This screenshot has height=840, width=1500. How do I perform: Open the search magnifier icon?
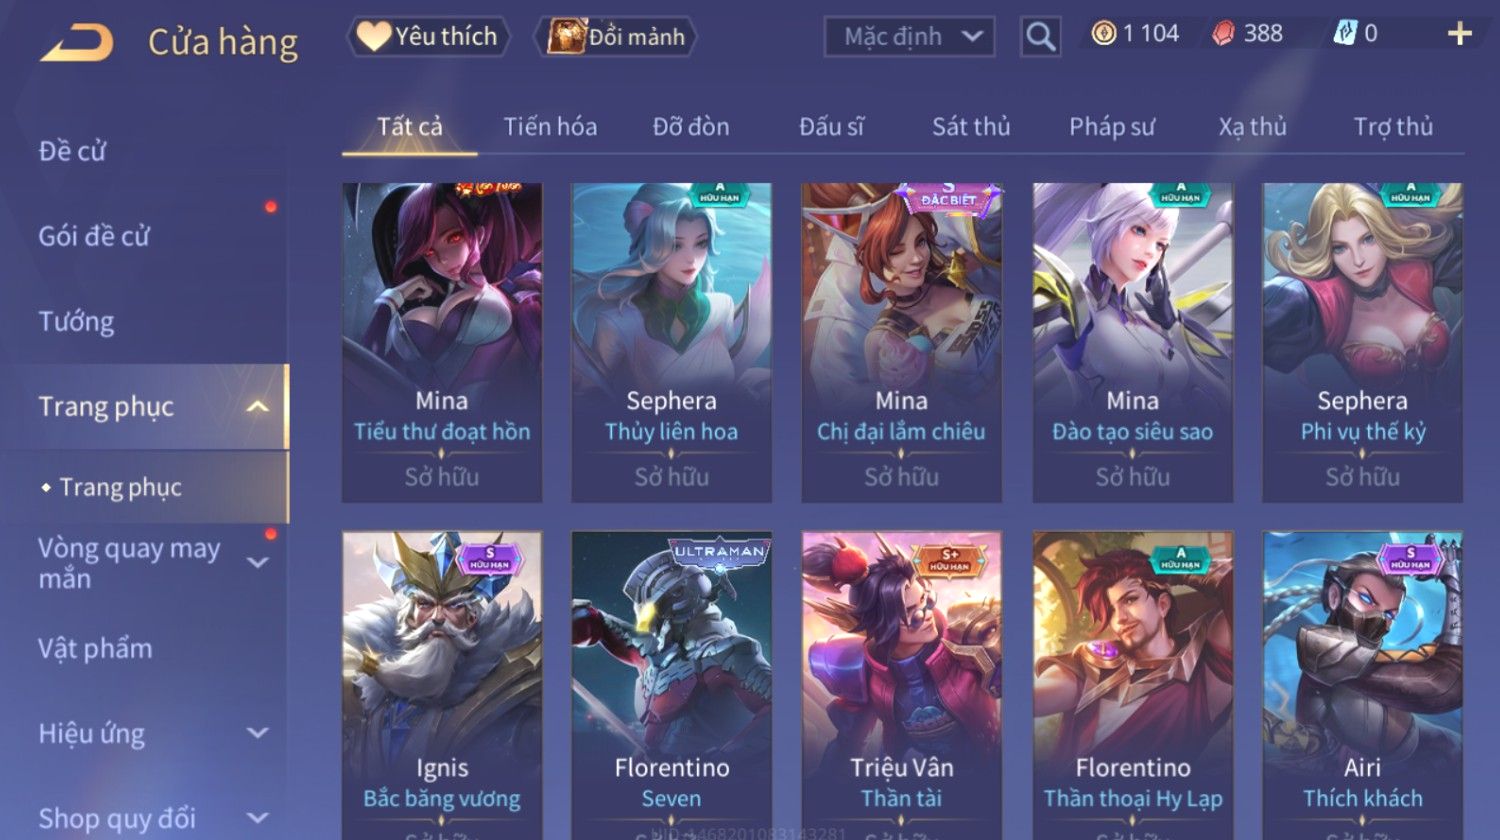(x=1040, y=37)
